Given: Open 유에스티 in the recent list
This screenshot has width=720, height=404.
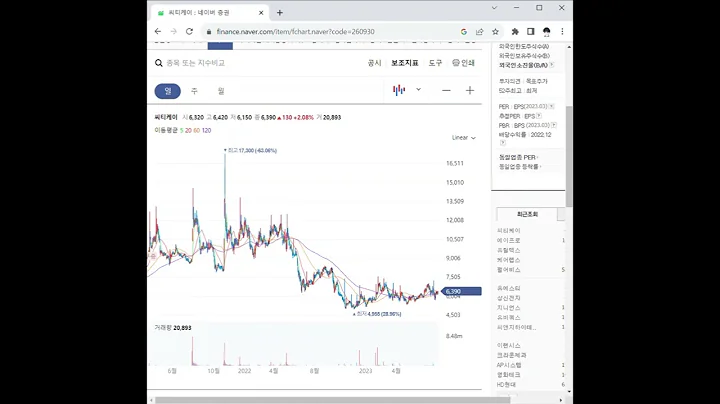Looking at the screenshot, I should tap(508, 288).
